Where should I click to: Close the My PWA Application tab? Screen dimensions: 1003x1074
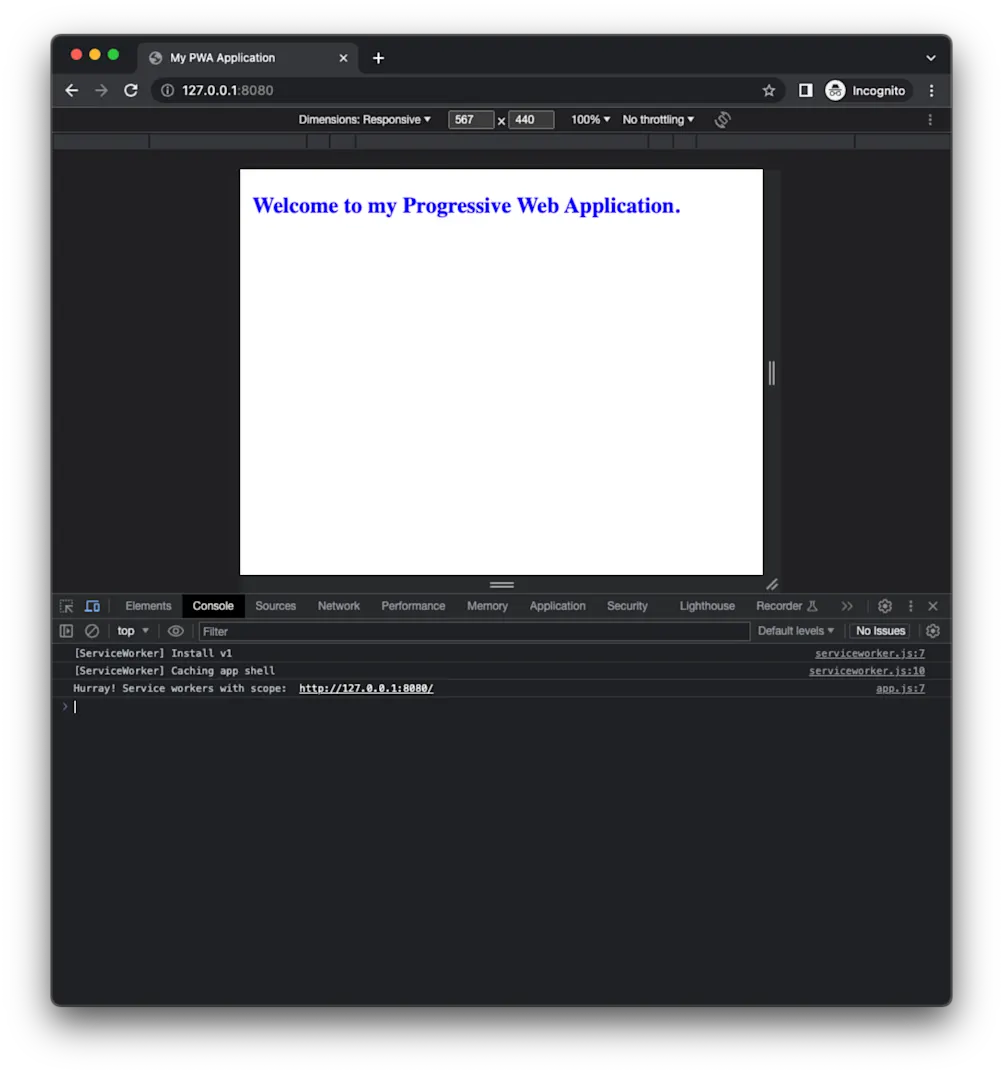[343, 58]
